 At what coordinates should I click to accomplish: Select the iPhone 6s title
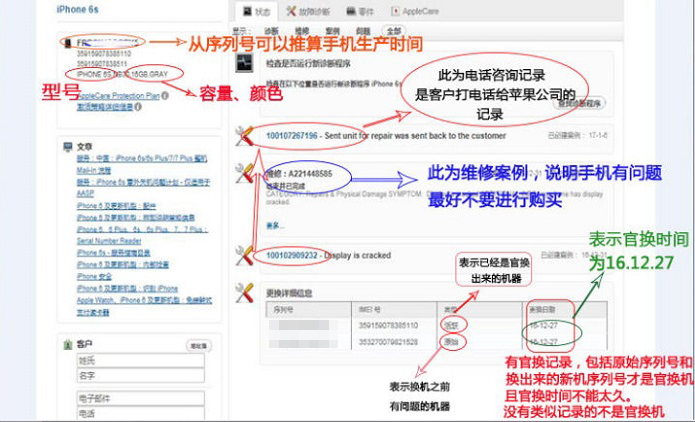(78, 9)
